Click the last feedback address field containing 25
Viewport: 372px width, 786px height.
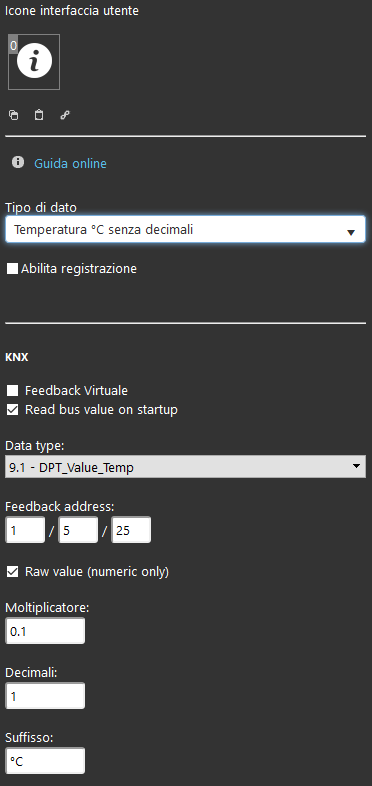(131, 530)
